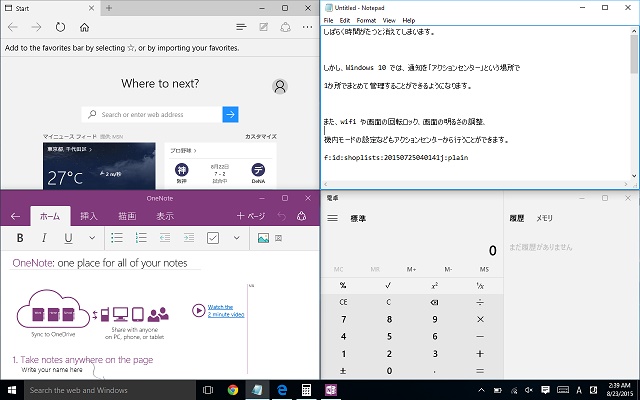Apply numbered list in OneNote
This screenshot has width=640, height=400.
pos(141,238)
